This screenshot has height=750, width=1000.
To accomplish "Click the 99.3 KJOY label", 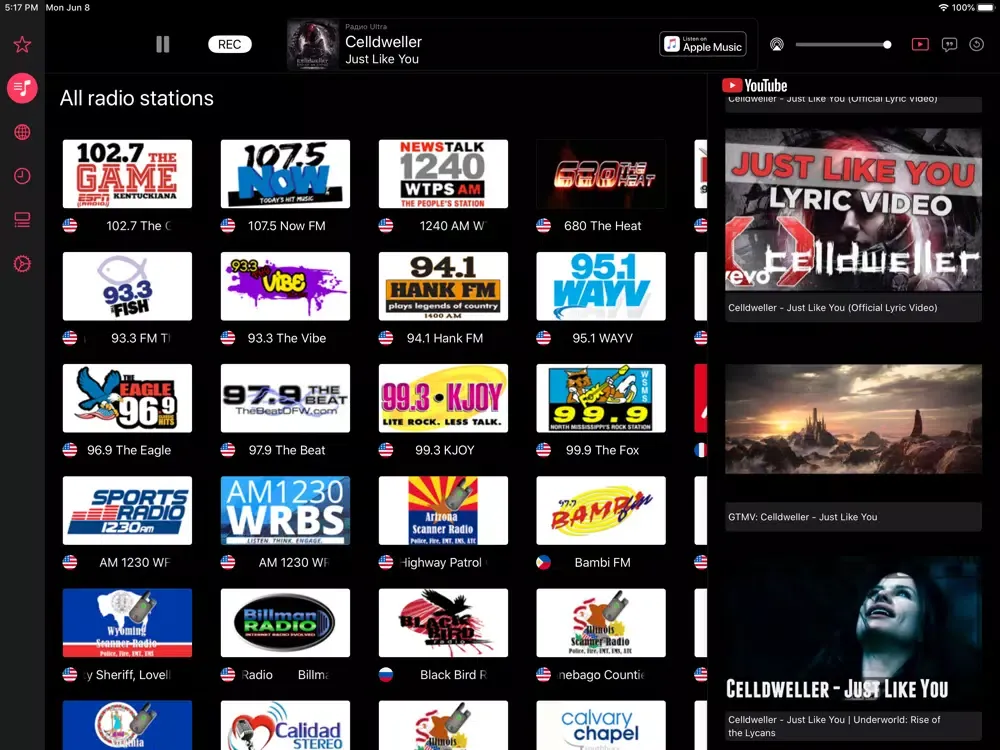I will pyautogui.click(x=445, y=450).
